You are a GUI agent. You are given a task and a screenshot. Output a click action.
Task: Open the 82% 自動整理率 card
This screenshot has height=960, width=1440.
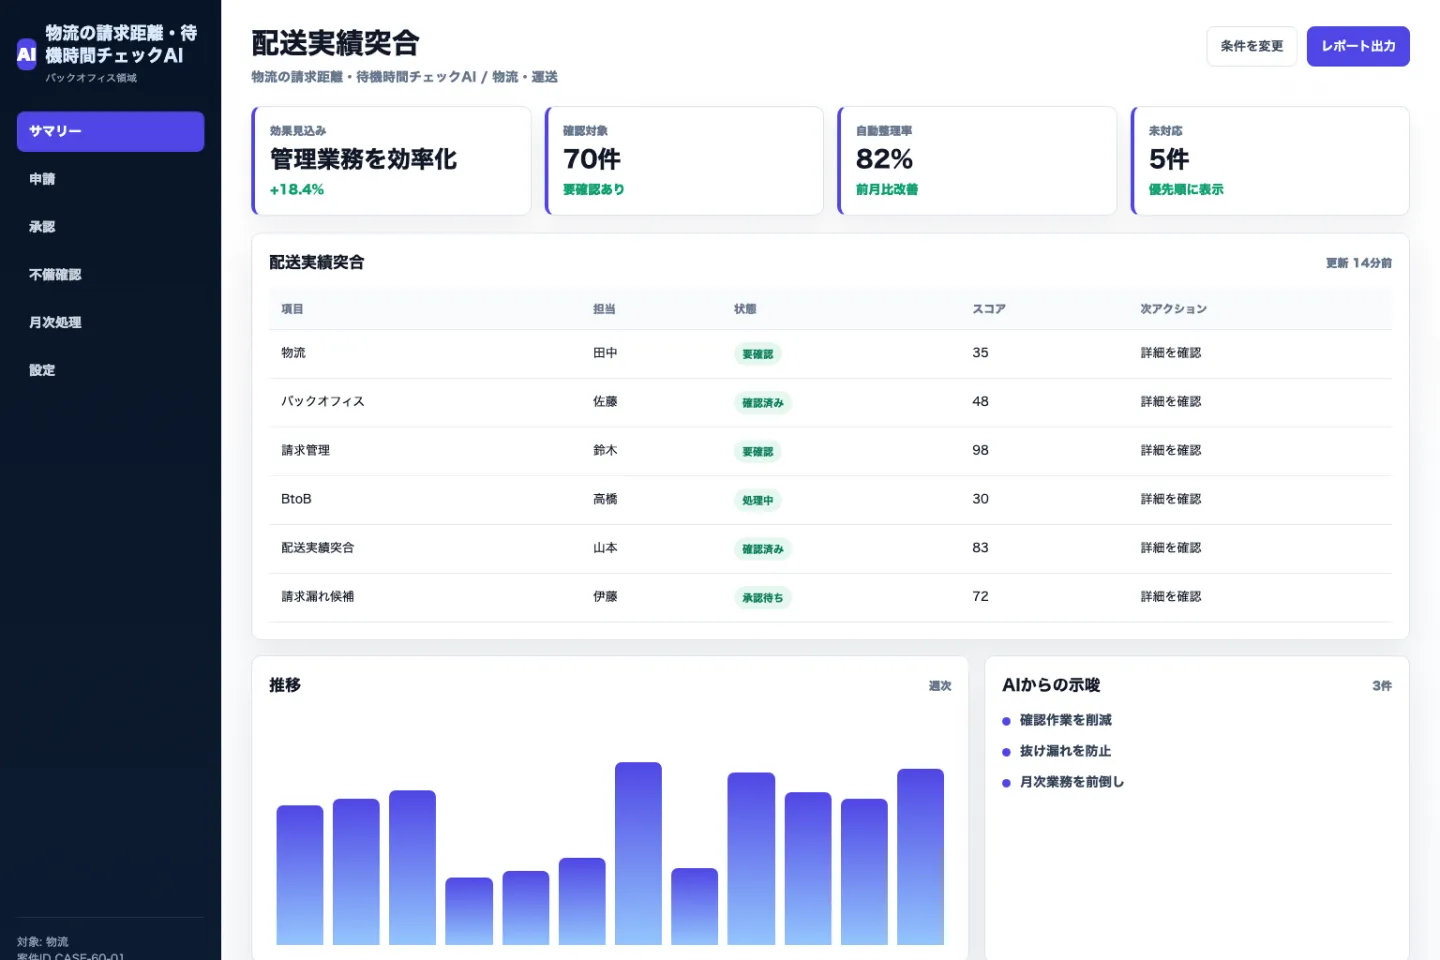pos(977,161)
